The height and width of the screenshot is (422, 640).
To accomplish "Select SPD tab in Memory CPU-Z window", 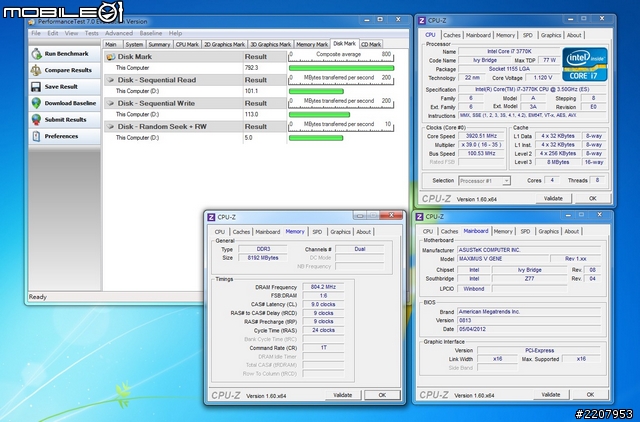I will tap(317, 232).
